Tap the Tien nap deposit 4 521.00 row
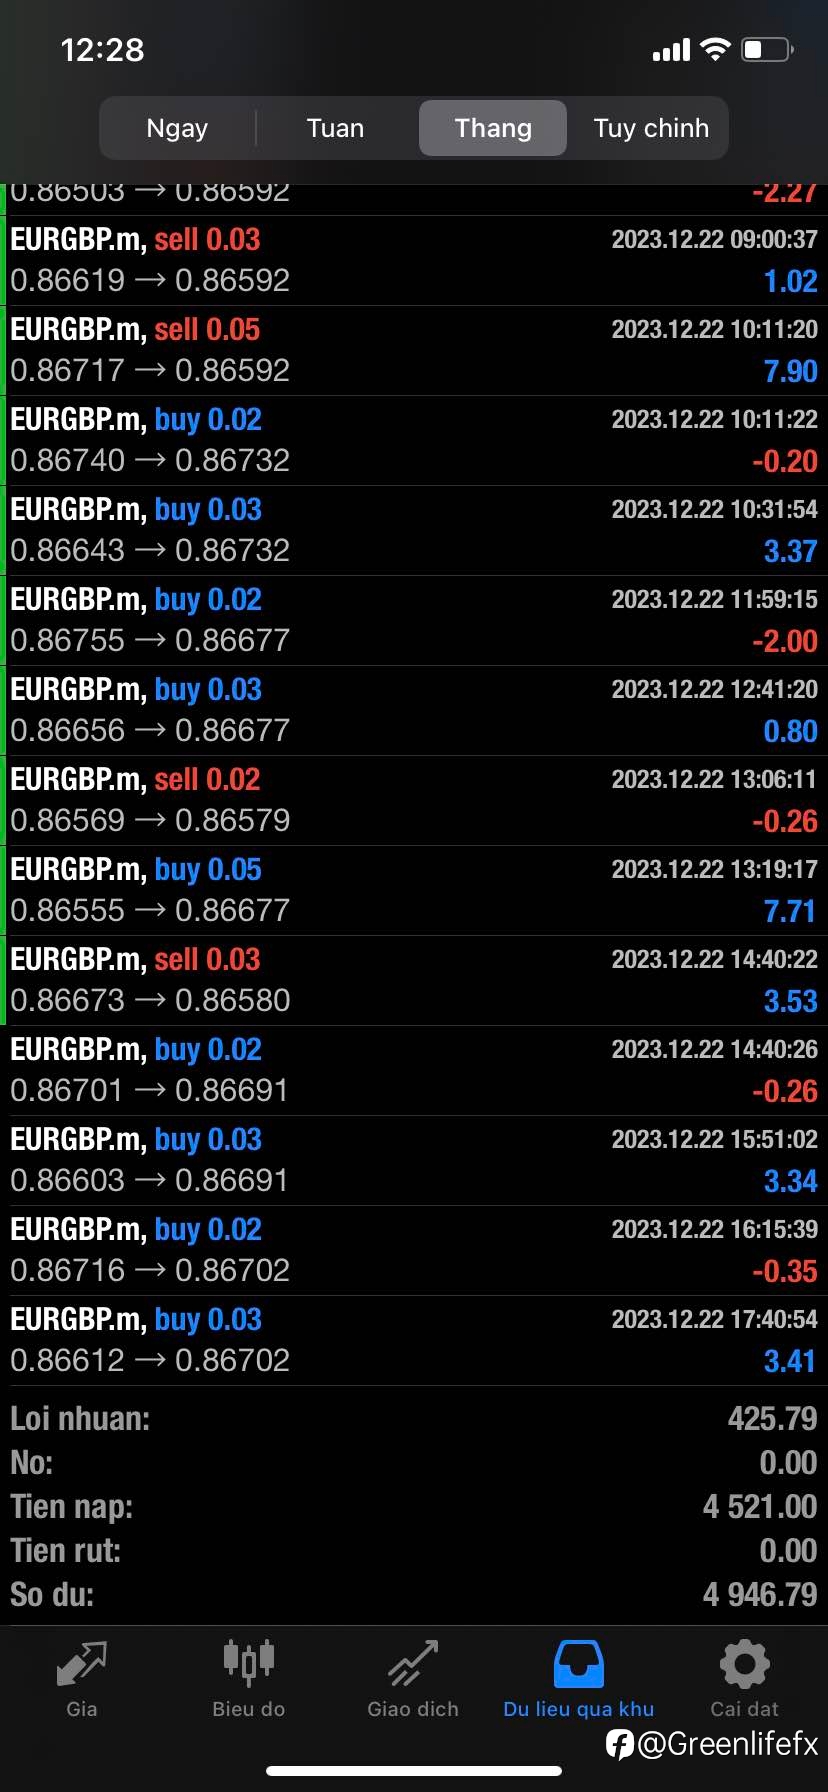Image resolution: width=828 pixels, height=1792 pixels. point(414,1506)
